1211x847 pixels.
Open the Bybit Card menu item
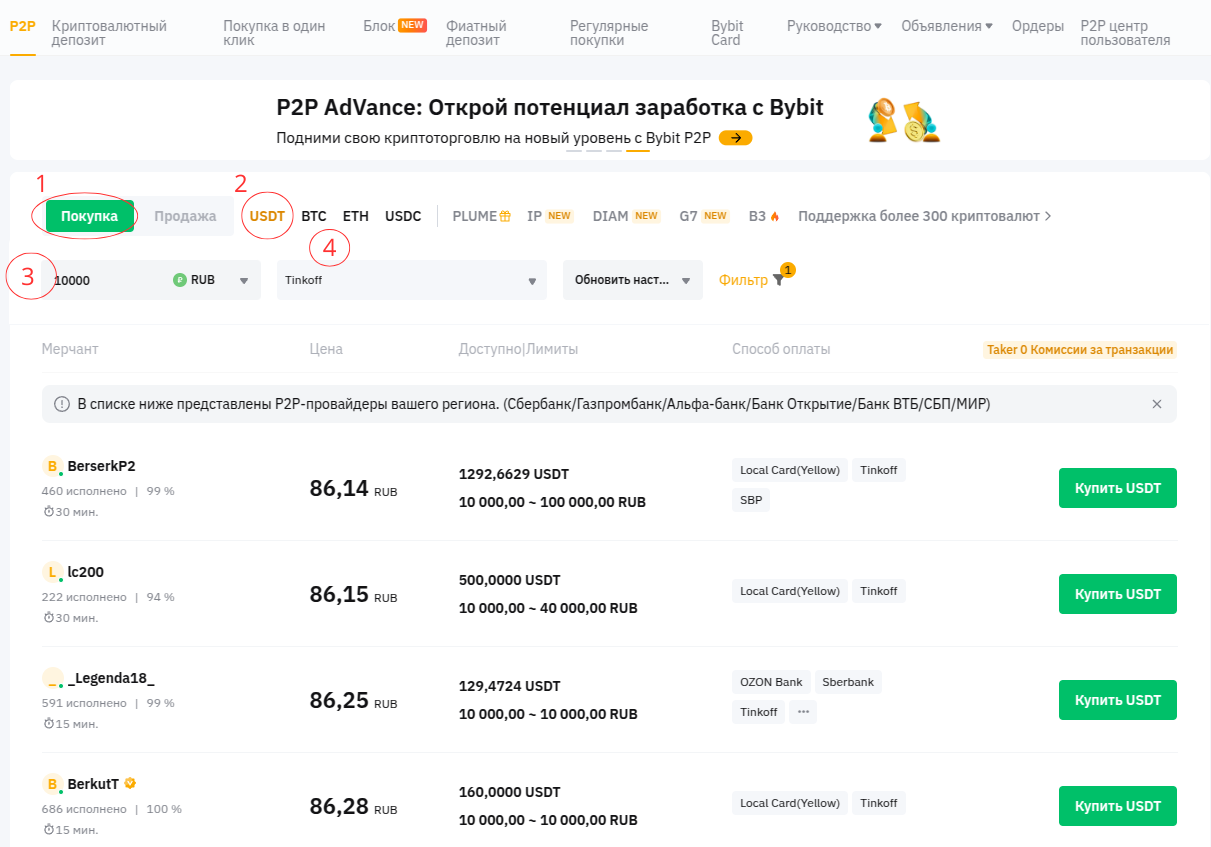(727, 33)
